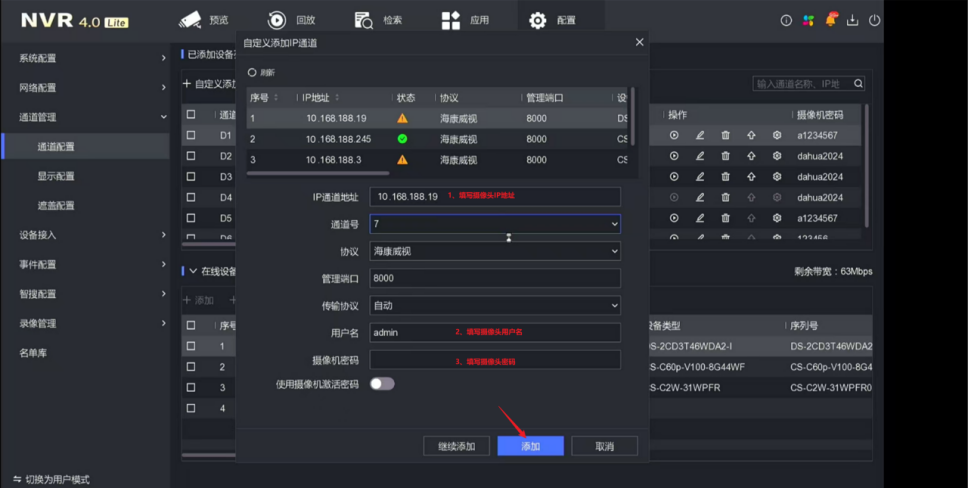
Task: Click the search magnifier in channel search box
Action: [x=858, y=85]
